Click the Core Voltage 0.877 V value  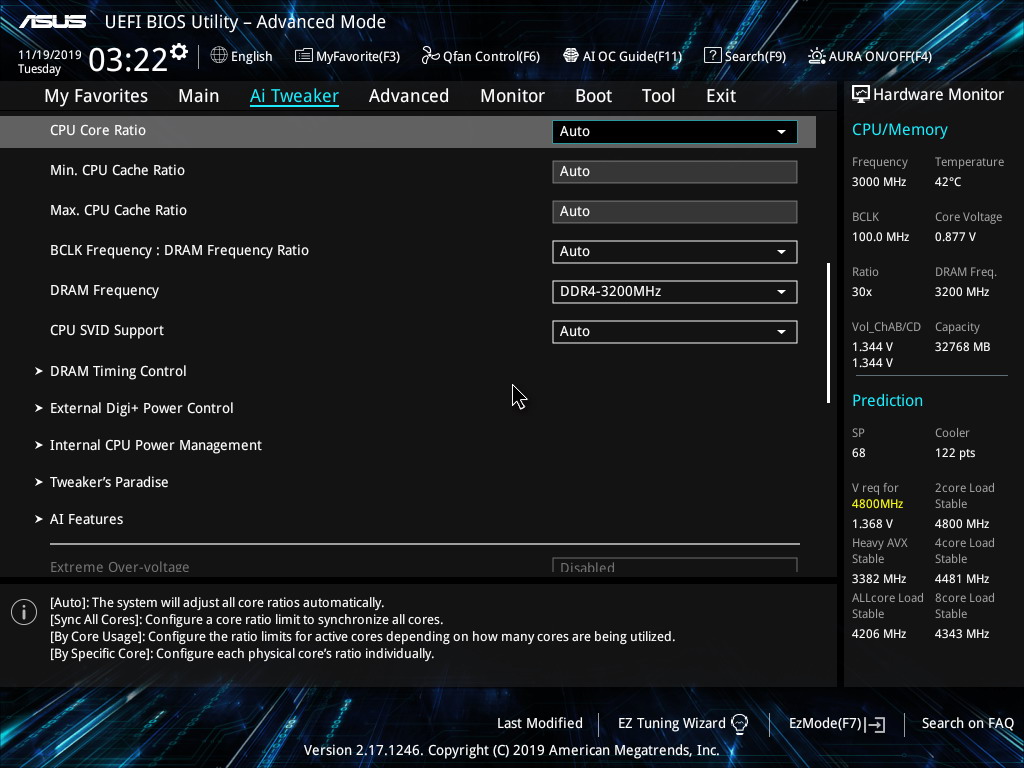point(955,237)
